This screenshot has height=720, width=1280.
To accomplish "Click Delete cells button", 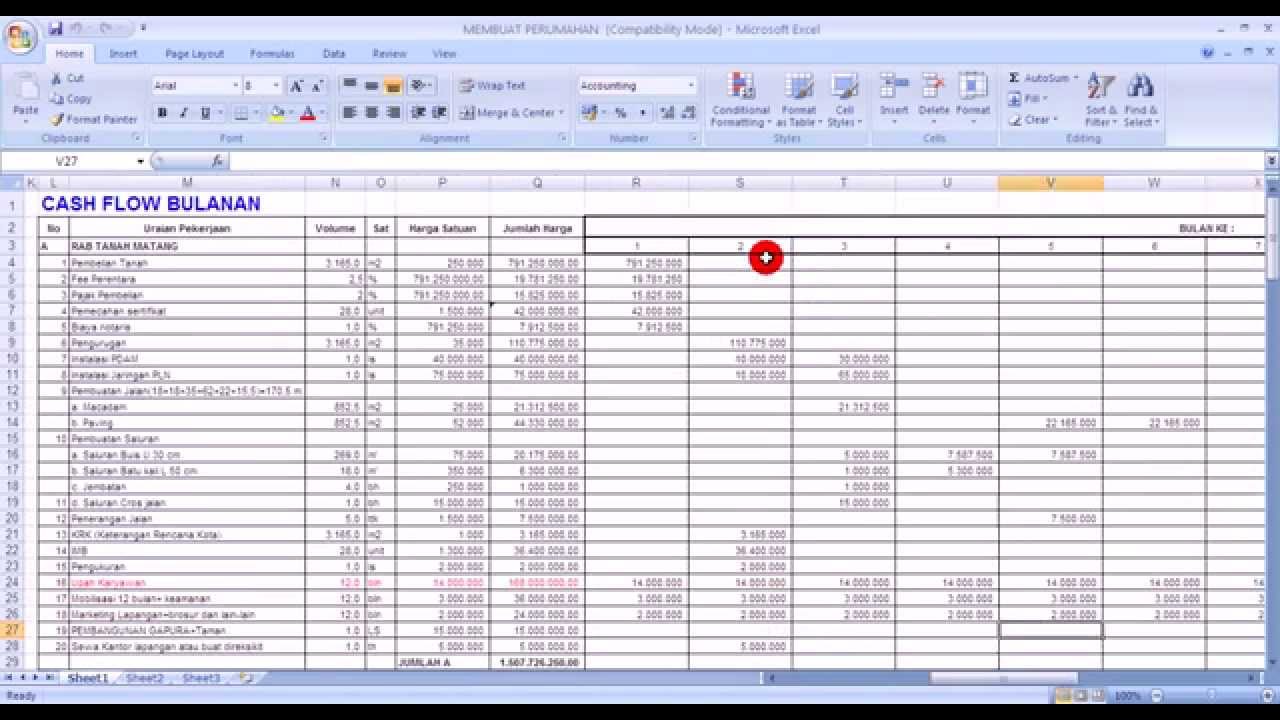I will 933,100.
